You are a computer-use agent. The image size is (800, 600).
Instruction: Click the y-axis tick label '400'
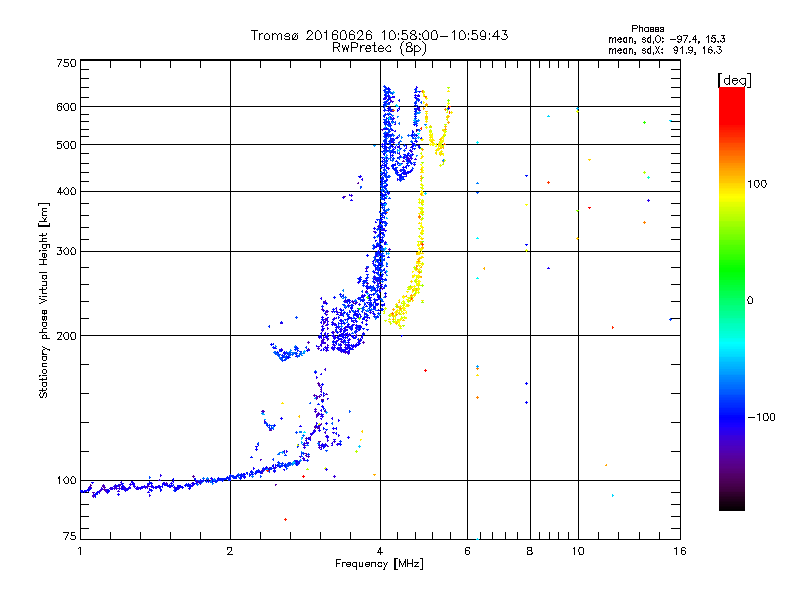(66, 192)
